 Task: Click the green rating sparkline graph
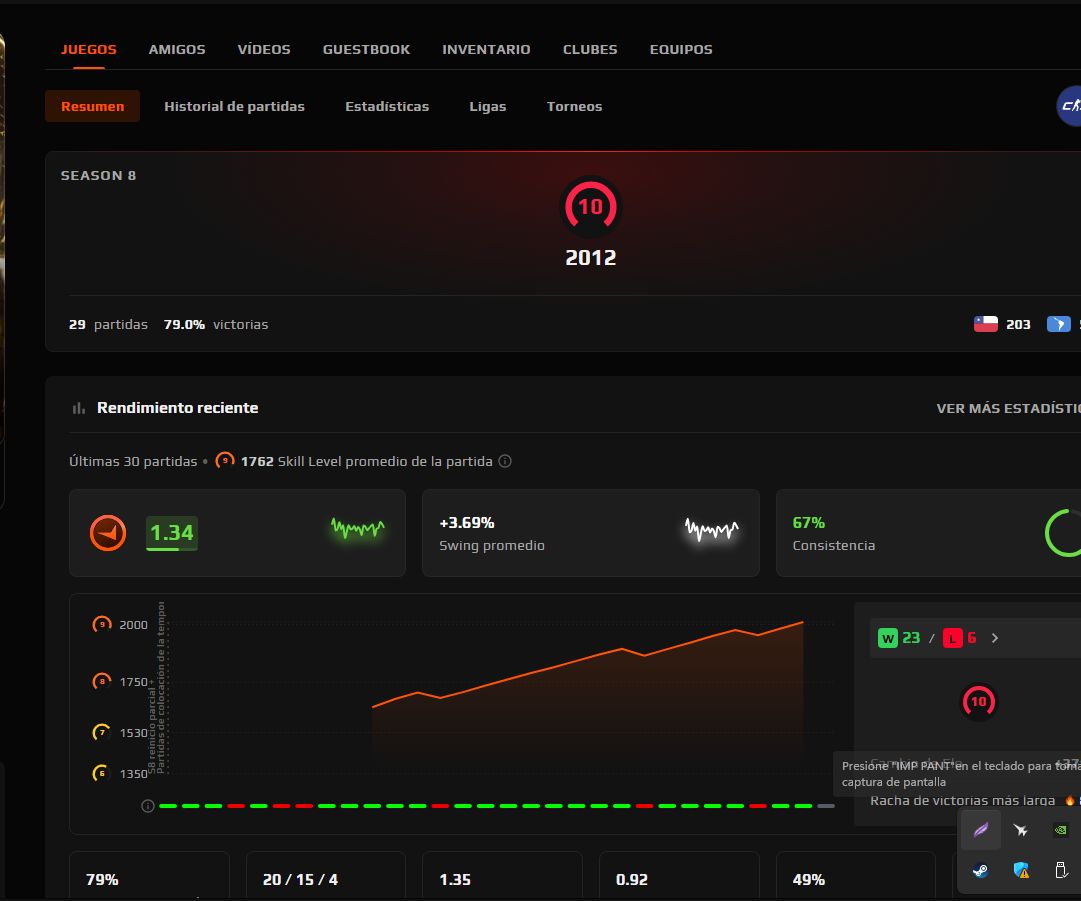(357, 529)
